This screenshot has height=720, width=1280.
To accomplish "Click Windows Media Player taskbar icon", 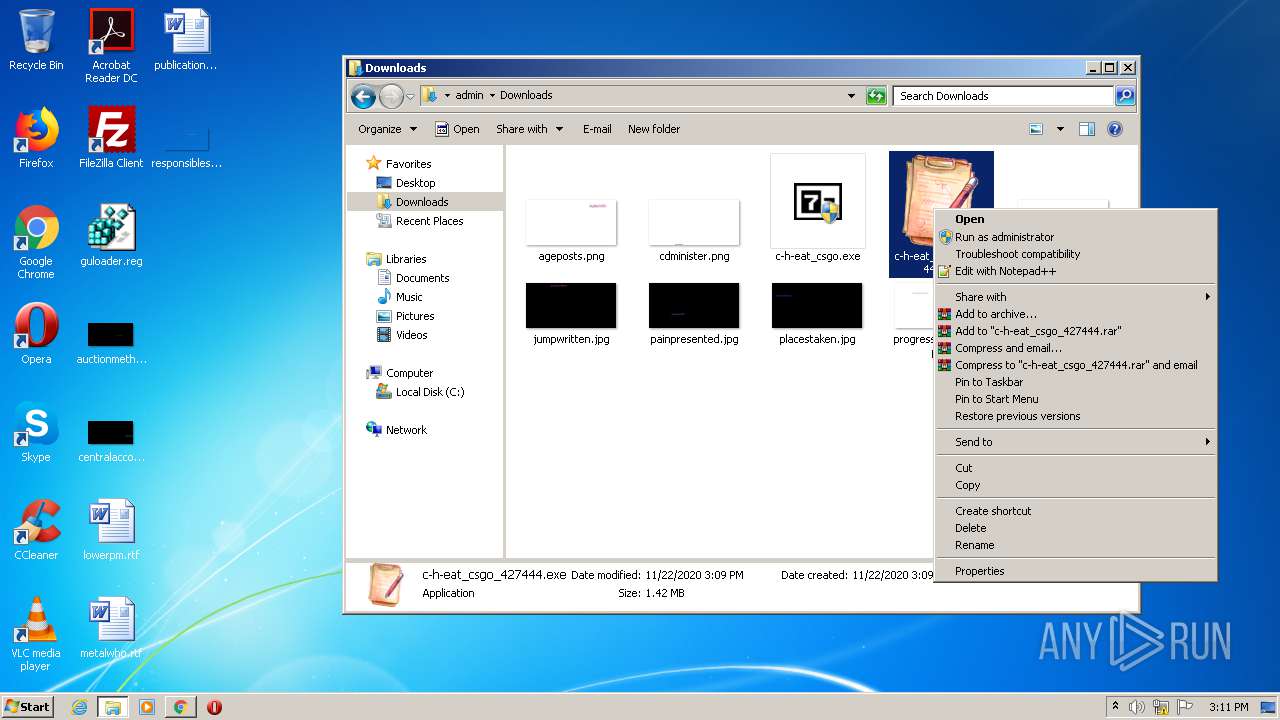I will tap(147, 707).
